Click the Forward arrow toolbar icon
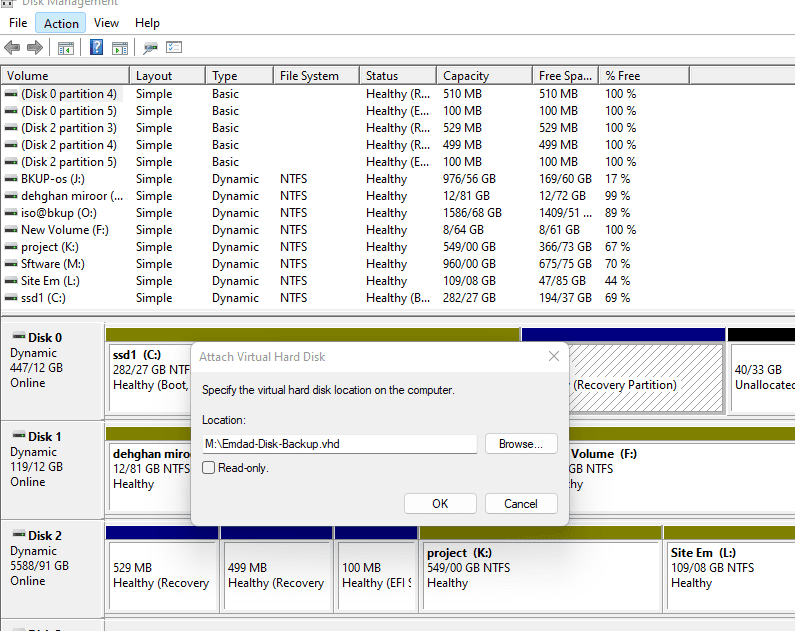This screenshot has height=631, width=795. pyautogui.click(x=35, y=47)
